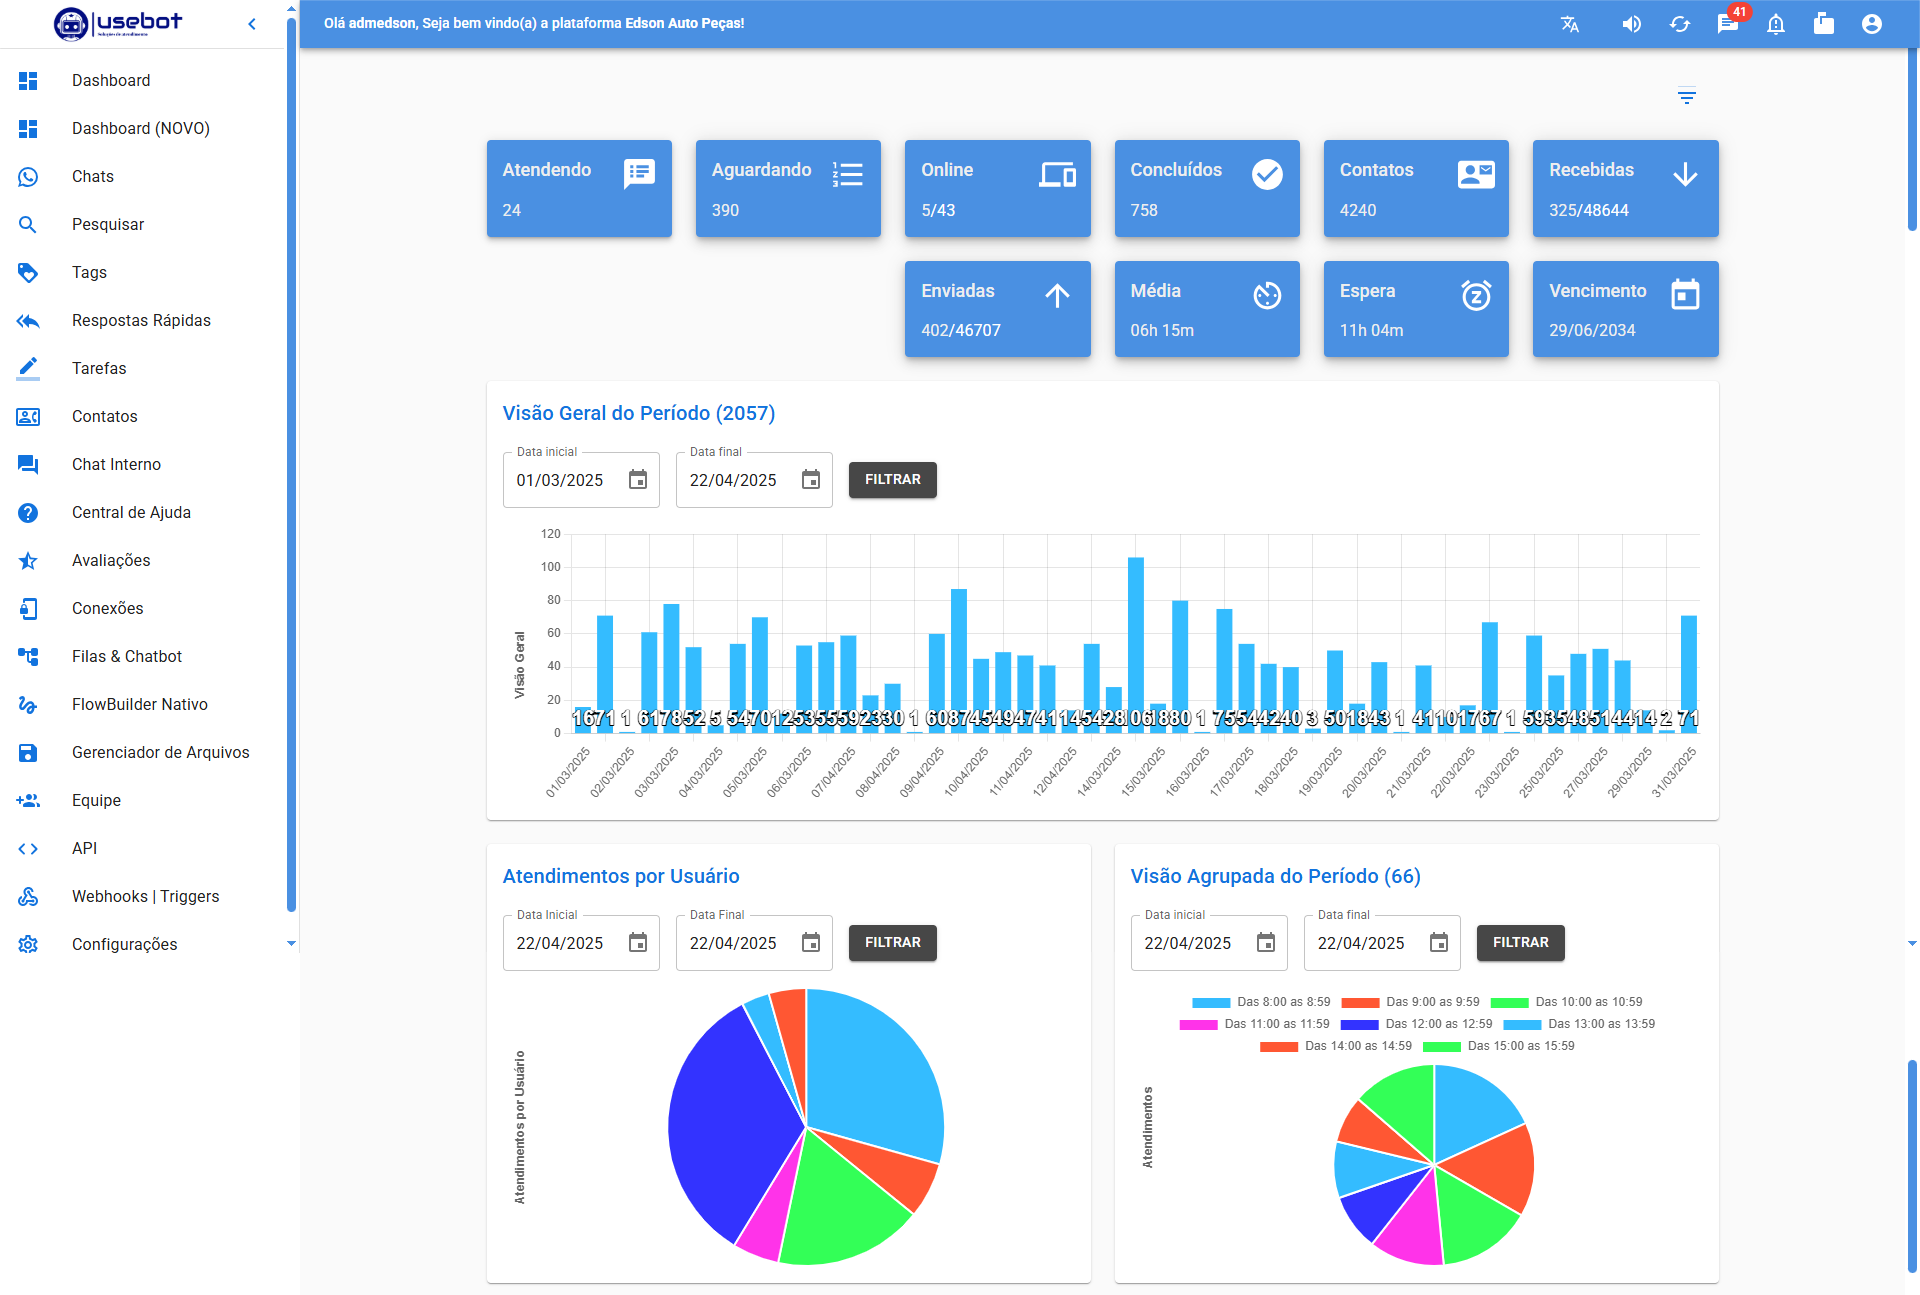Image resolution: width=1920 pixels, height=1295 pixels.
Task: Open the dashboard filter list icon
Action: click(1687, 96)
